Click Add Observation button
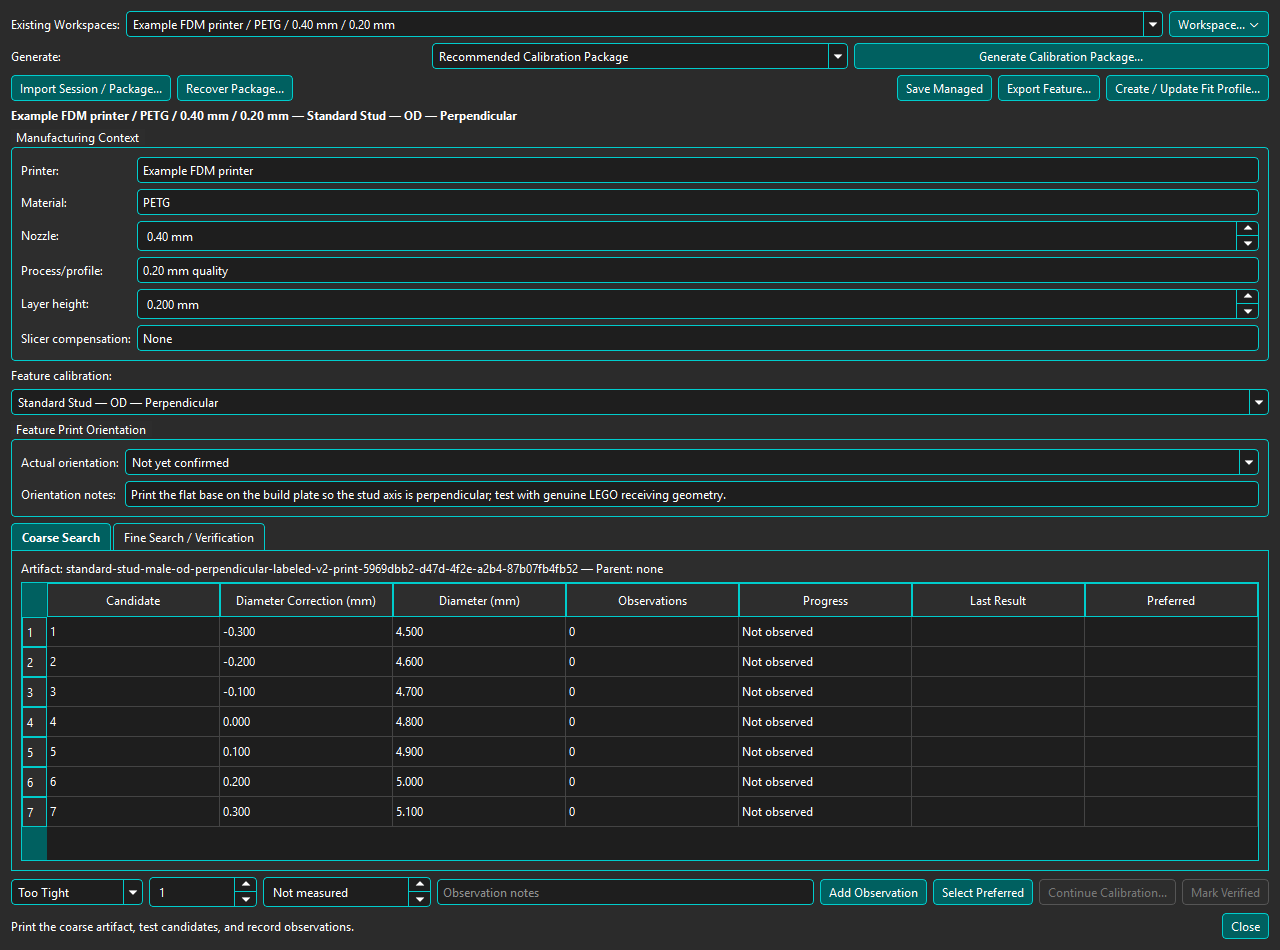This screenshot has width=1280, height=950. click(873, 893)
